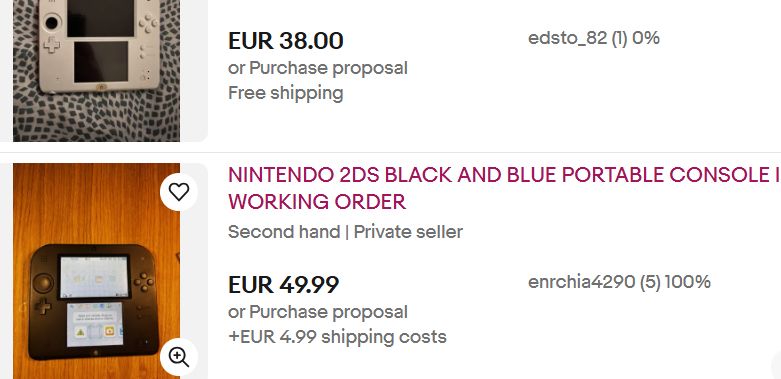Click the (1) feedback count for edsto_82
This screenshot has height=379, width=781.
[619, 38]
